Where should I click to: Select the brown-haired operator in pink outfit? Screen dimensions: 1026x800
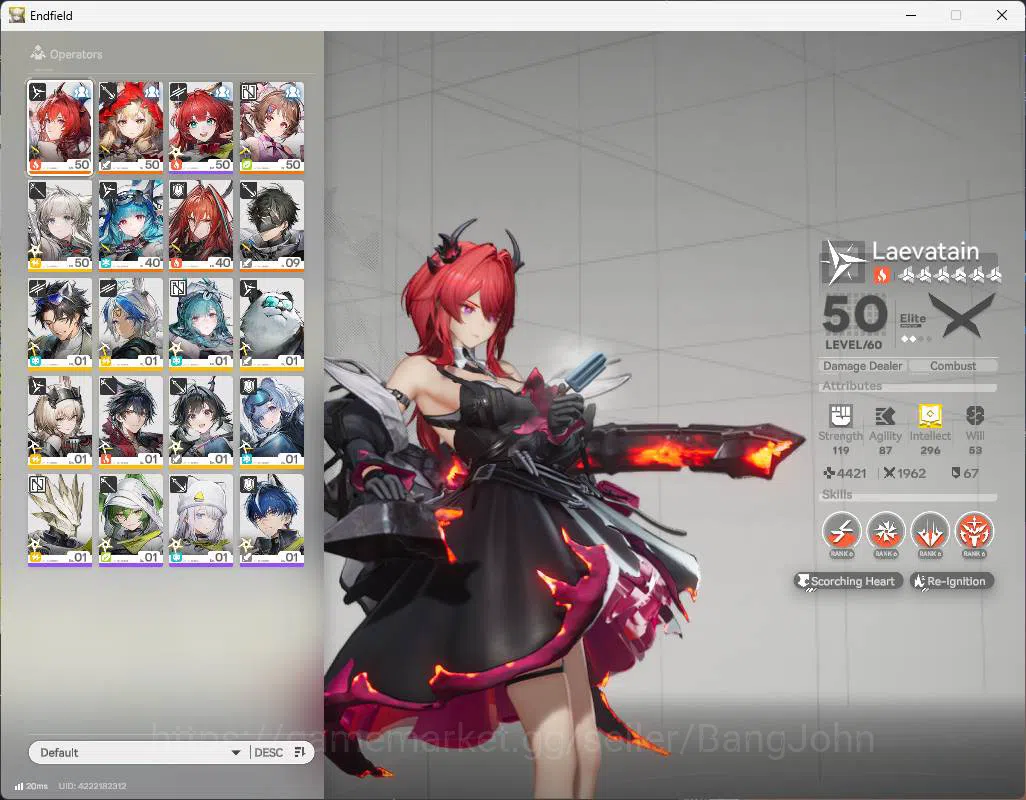[272, 127]
